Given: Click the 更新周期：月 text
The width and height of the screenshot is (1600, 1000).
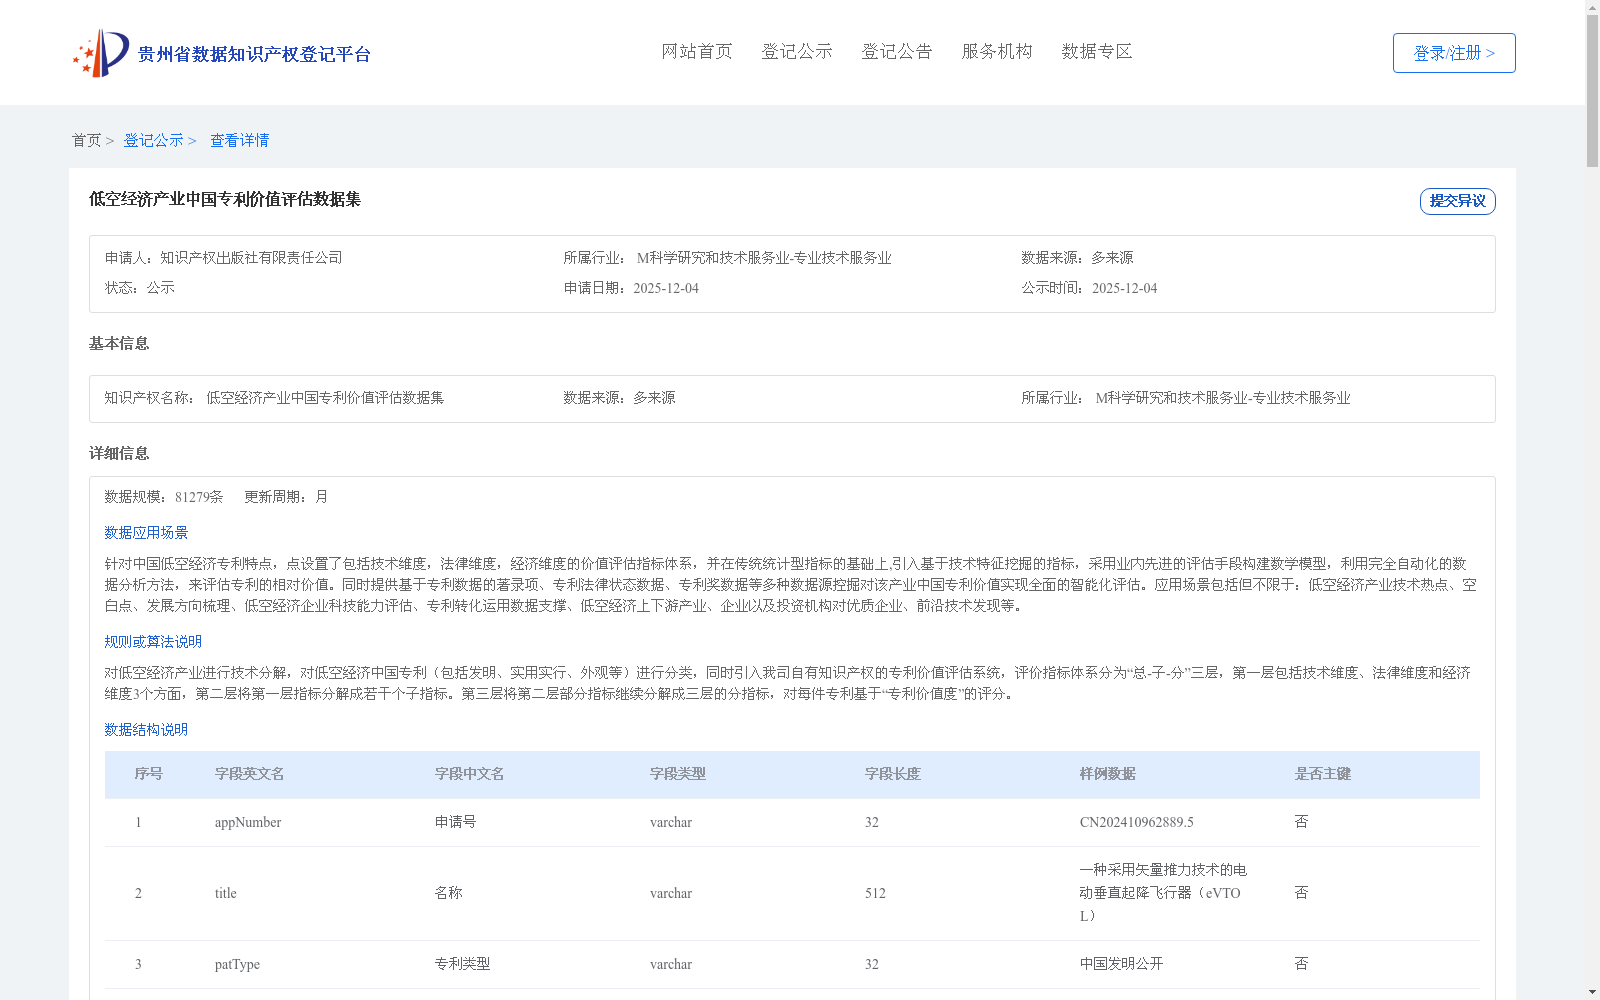Looking at the screenshot, I should click(286, 497).
